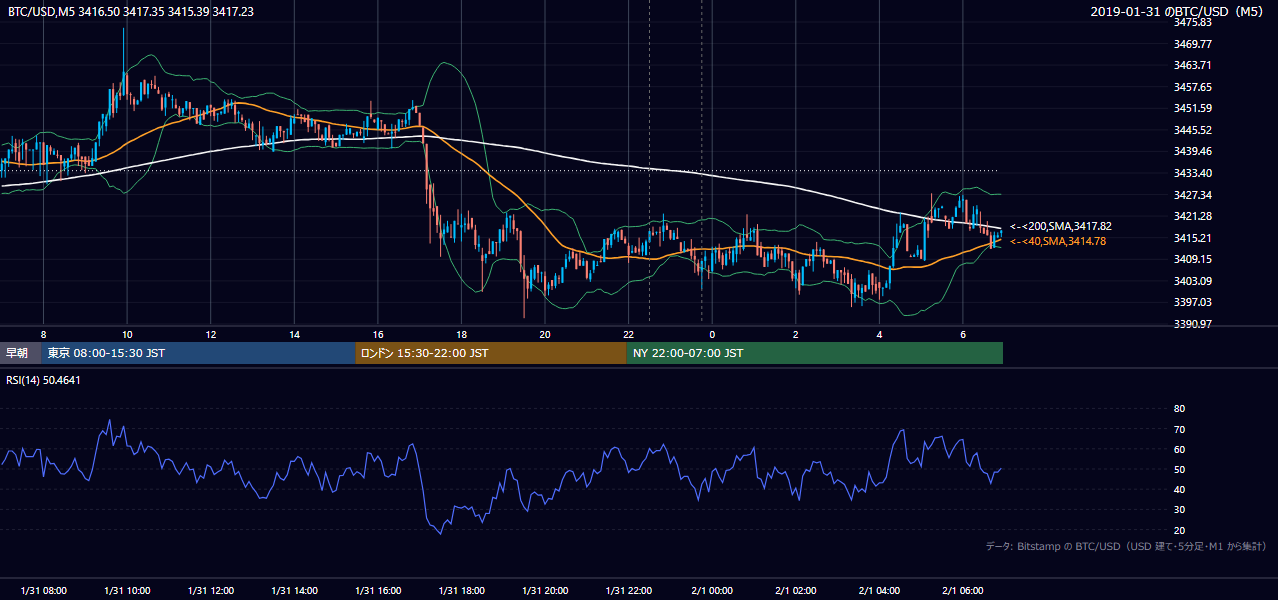Click hour tick 16 under price chart
This screenshot has width=1278, height=600.
pos(378,334)
